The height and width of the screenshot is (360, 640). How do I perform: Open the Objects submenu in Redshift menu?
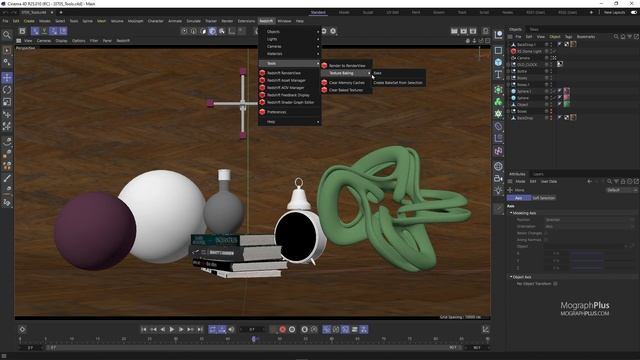(x=289, y=31)
